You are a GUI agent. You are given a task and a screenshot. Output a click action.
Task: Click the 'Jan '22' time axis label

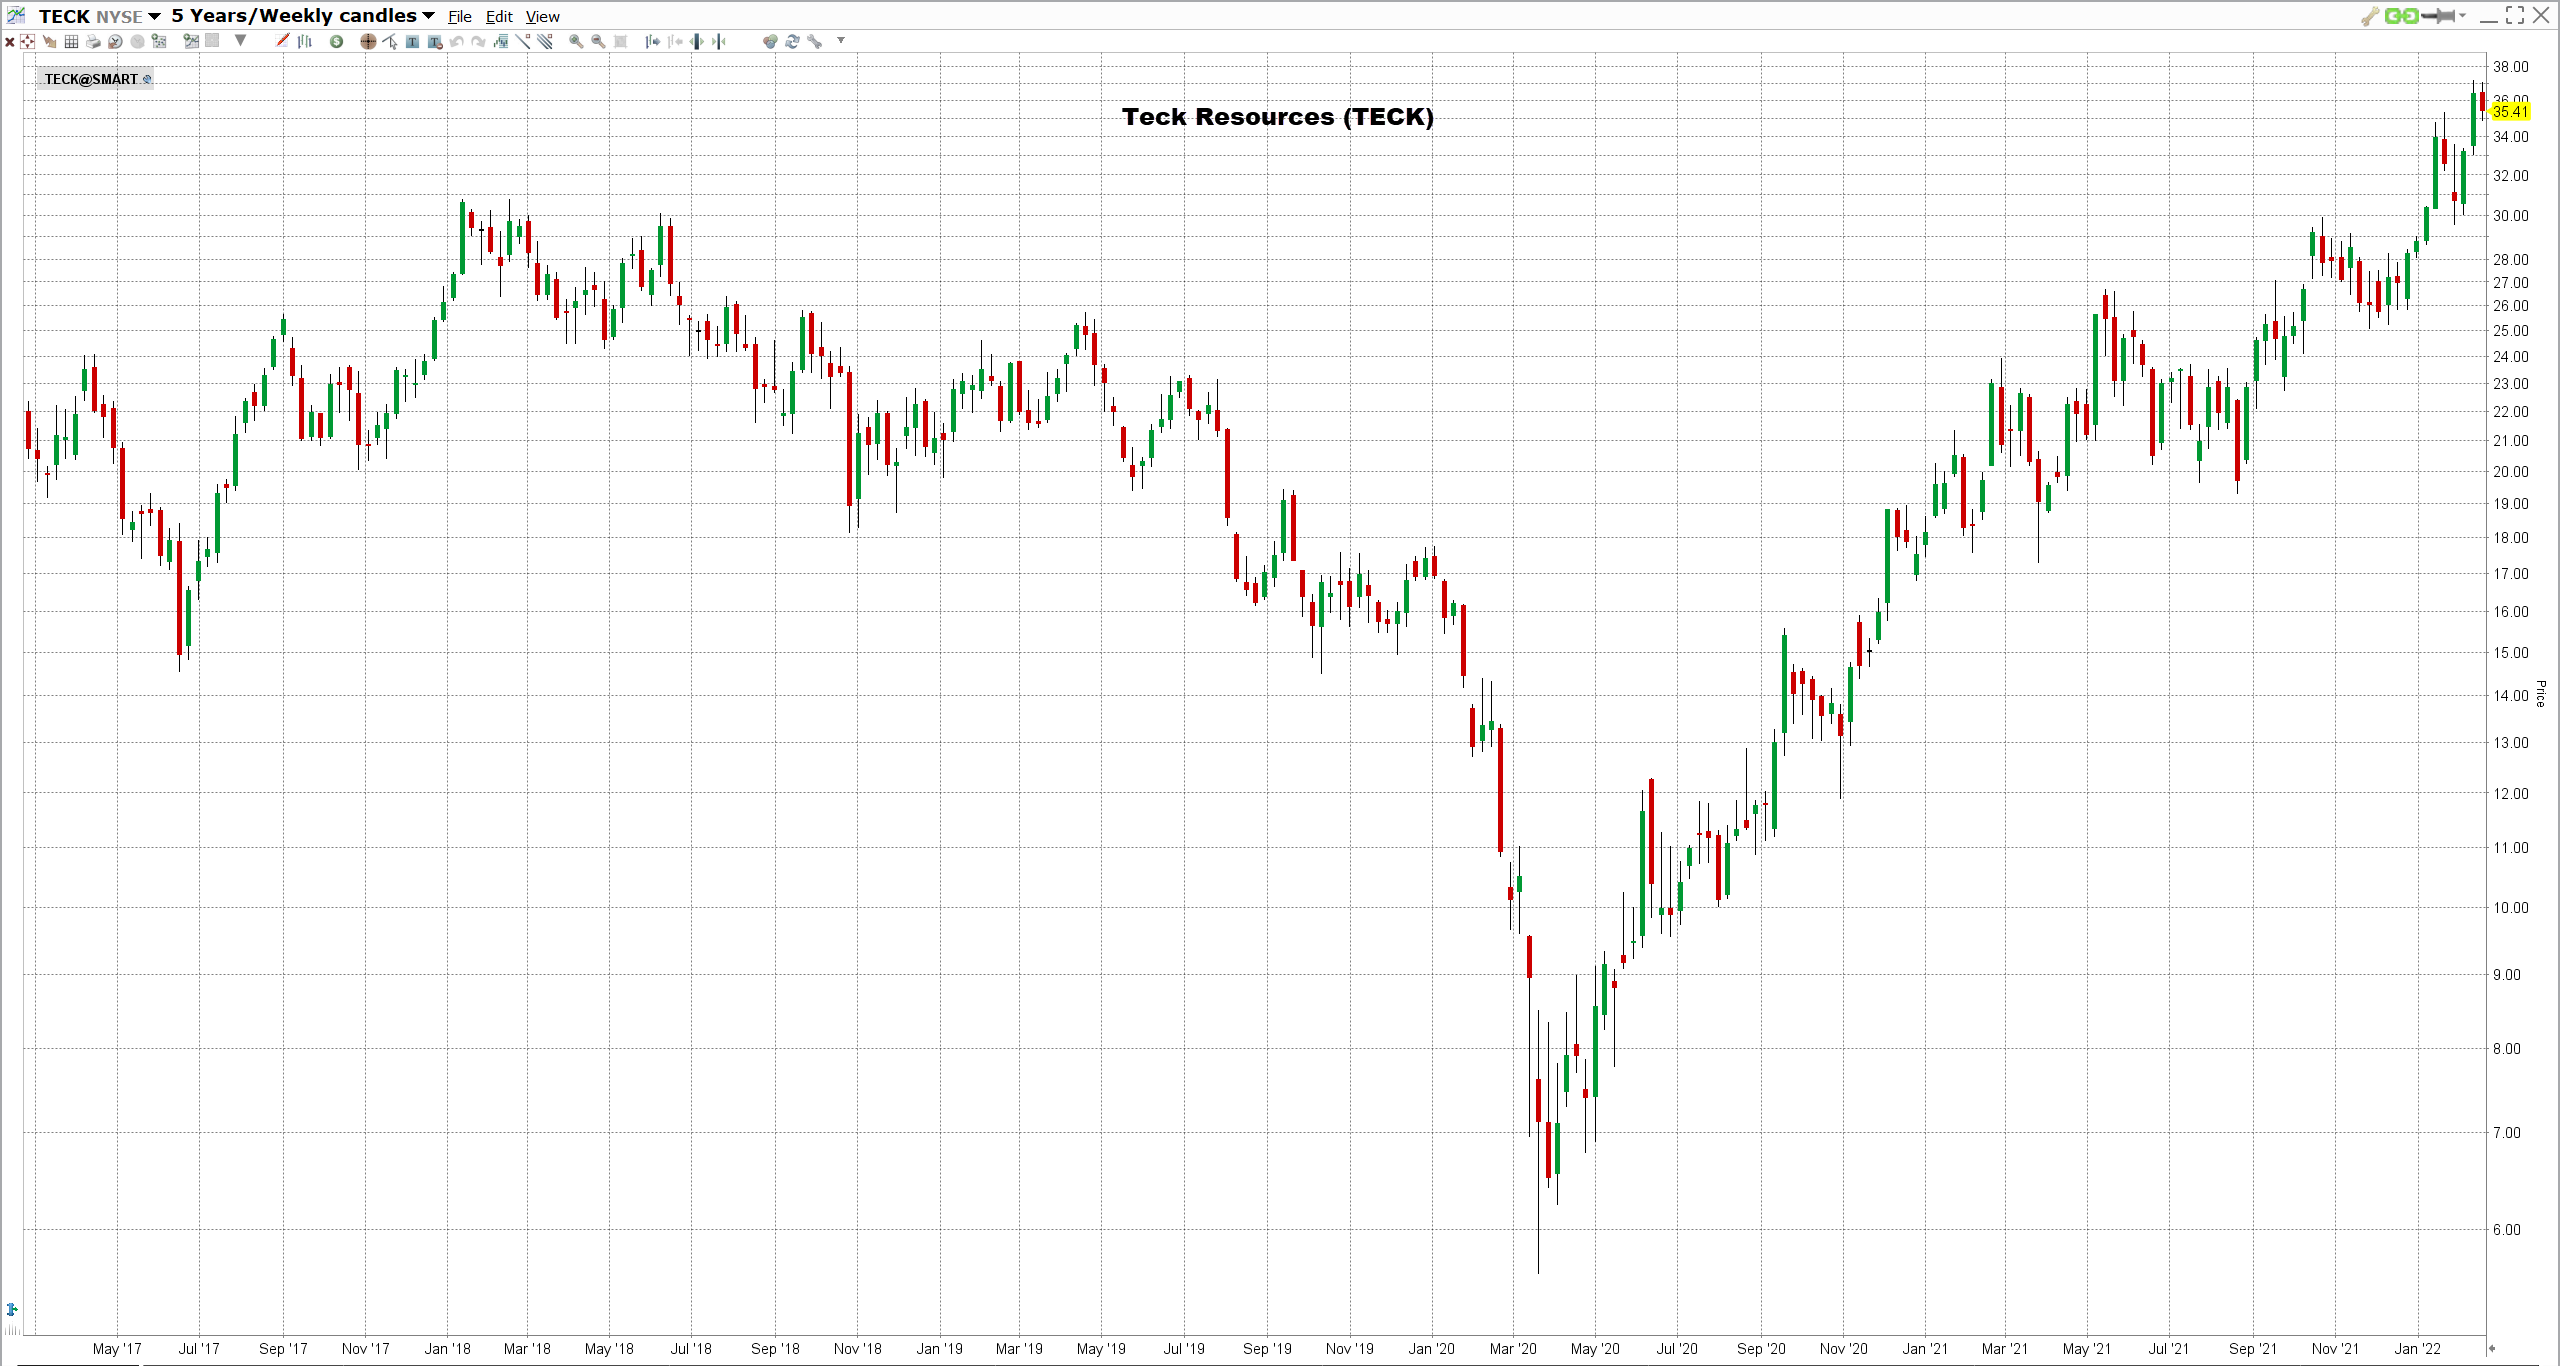tap(2417, 1348)
